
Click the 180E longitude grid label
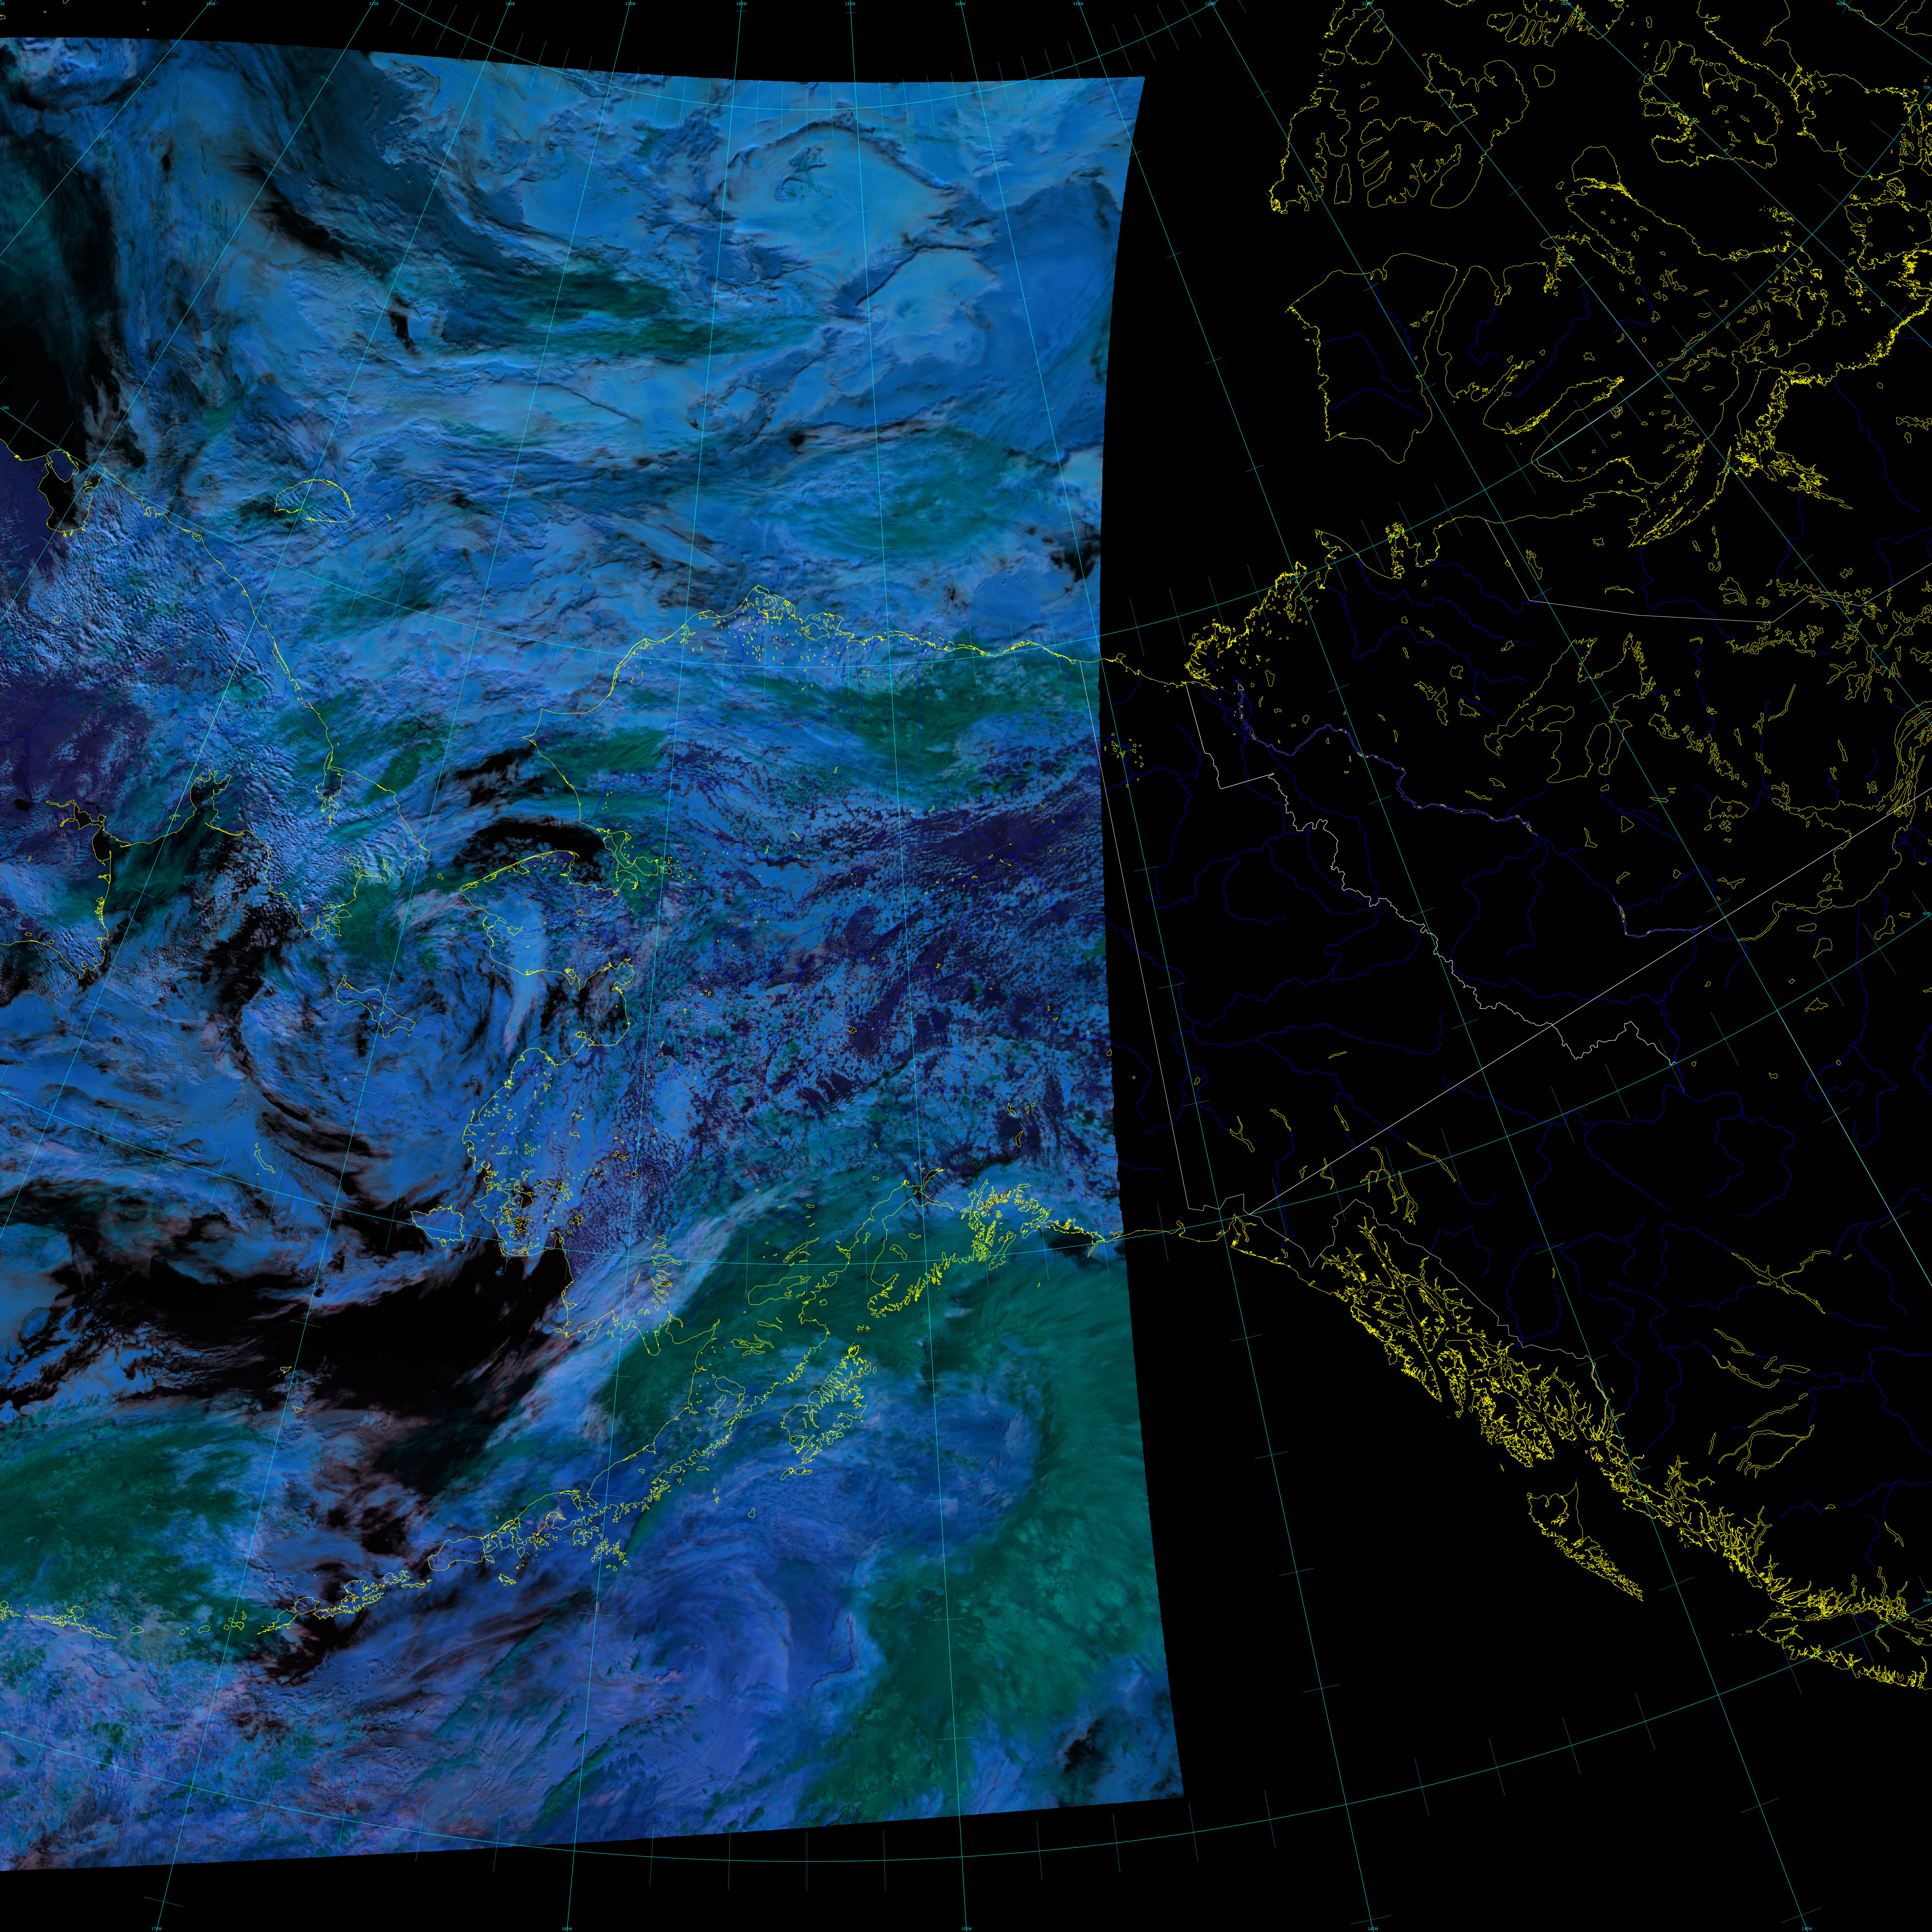coord(510,4)
